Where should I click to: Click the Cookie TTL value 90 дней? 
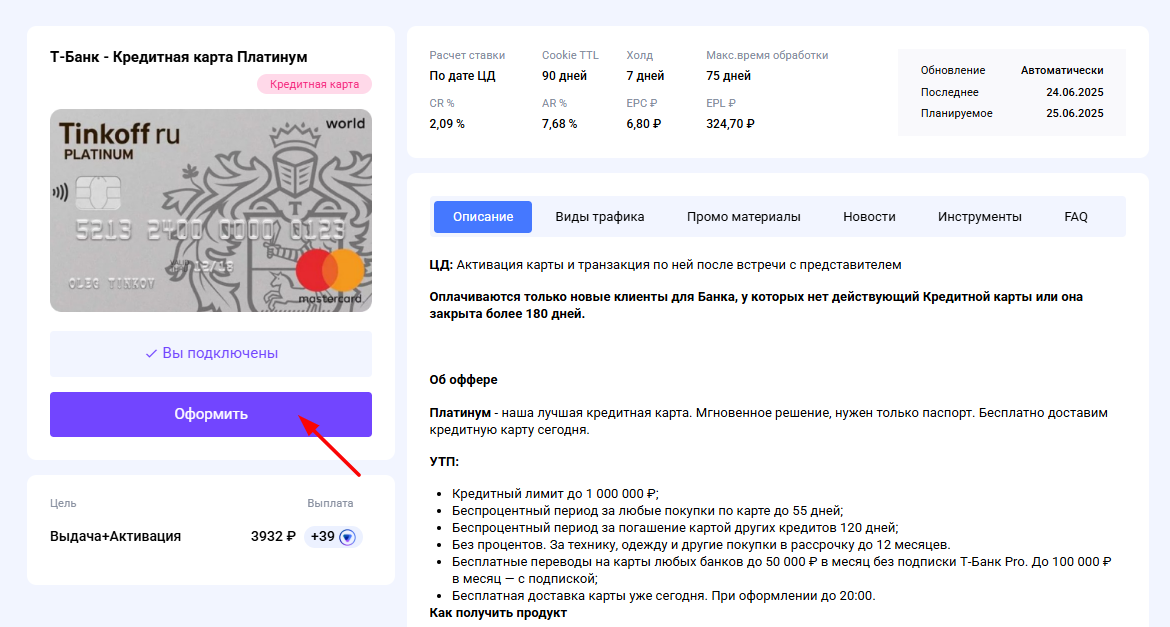(x=564, y=75)
